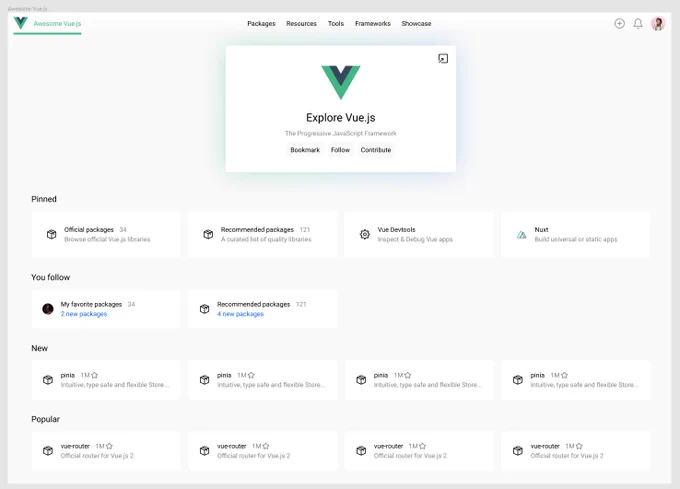Open the Resources menu
This screenshot has height=489, width=680.
301,23
